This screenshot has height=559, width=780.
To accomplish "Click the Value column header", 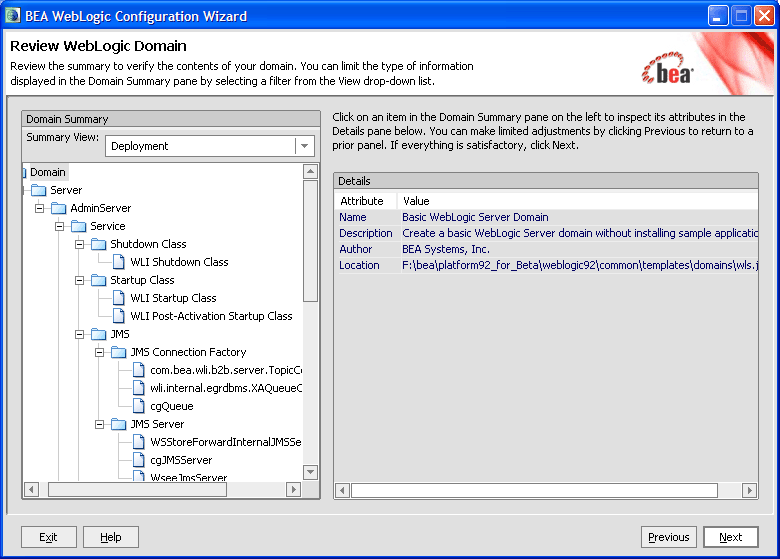I will coord(578,201).
